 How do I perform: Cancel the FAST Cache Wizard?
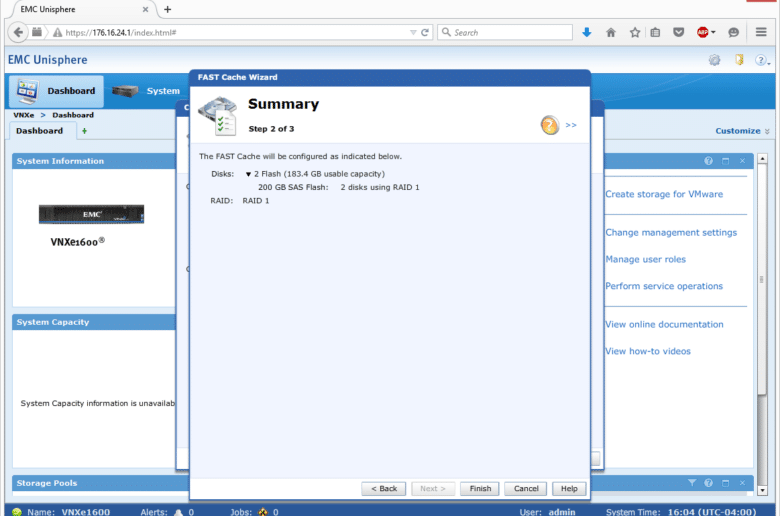click(526, 489)
